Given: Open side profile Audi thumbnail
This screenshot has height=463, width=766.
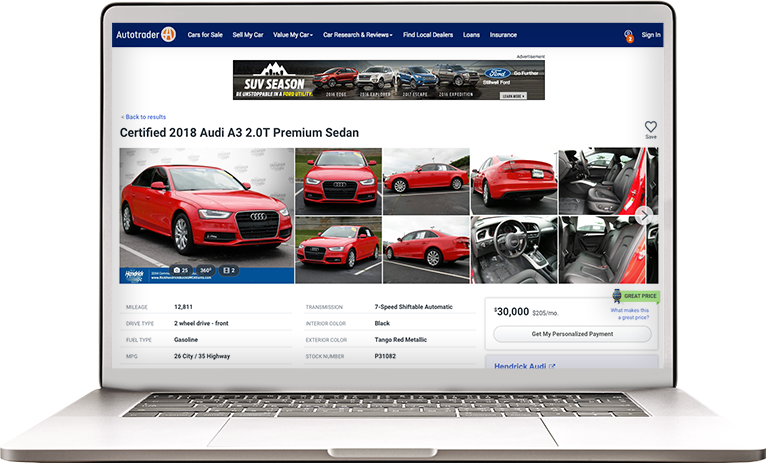Looking at the screenshot, I should tap(426, 181).
